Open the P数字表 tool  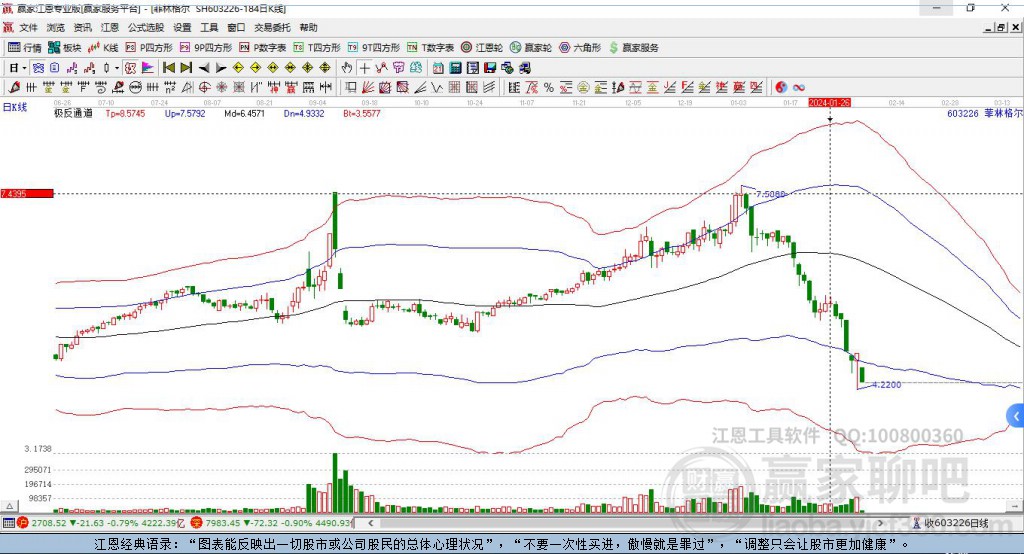[x=263, y=48]
